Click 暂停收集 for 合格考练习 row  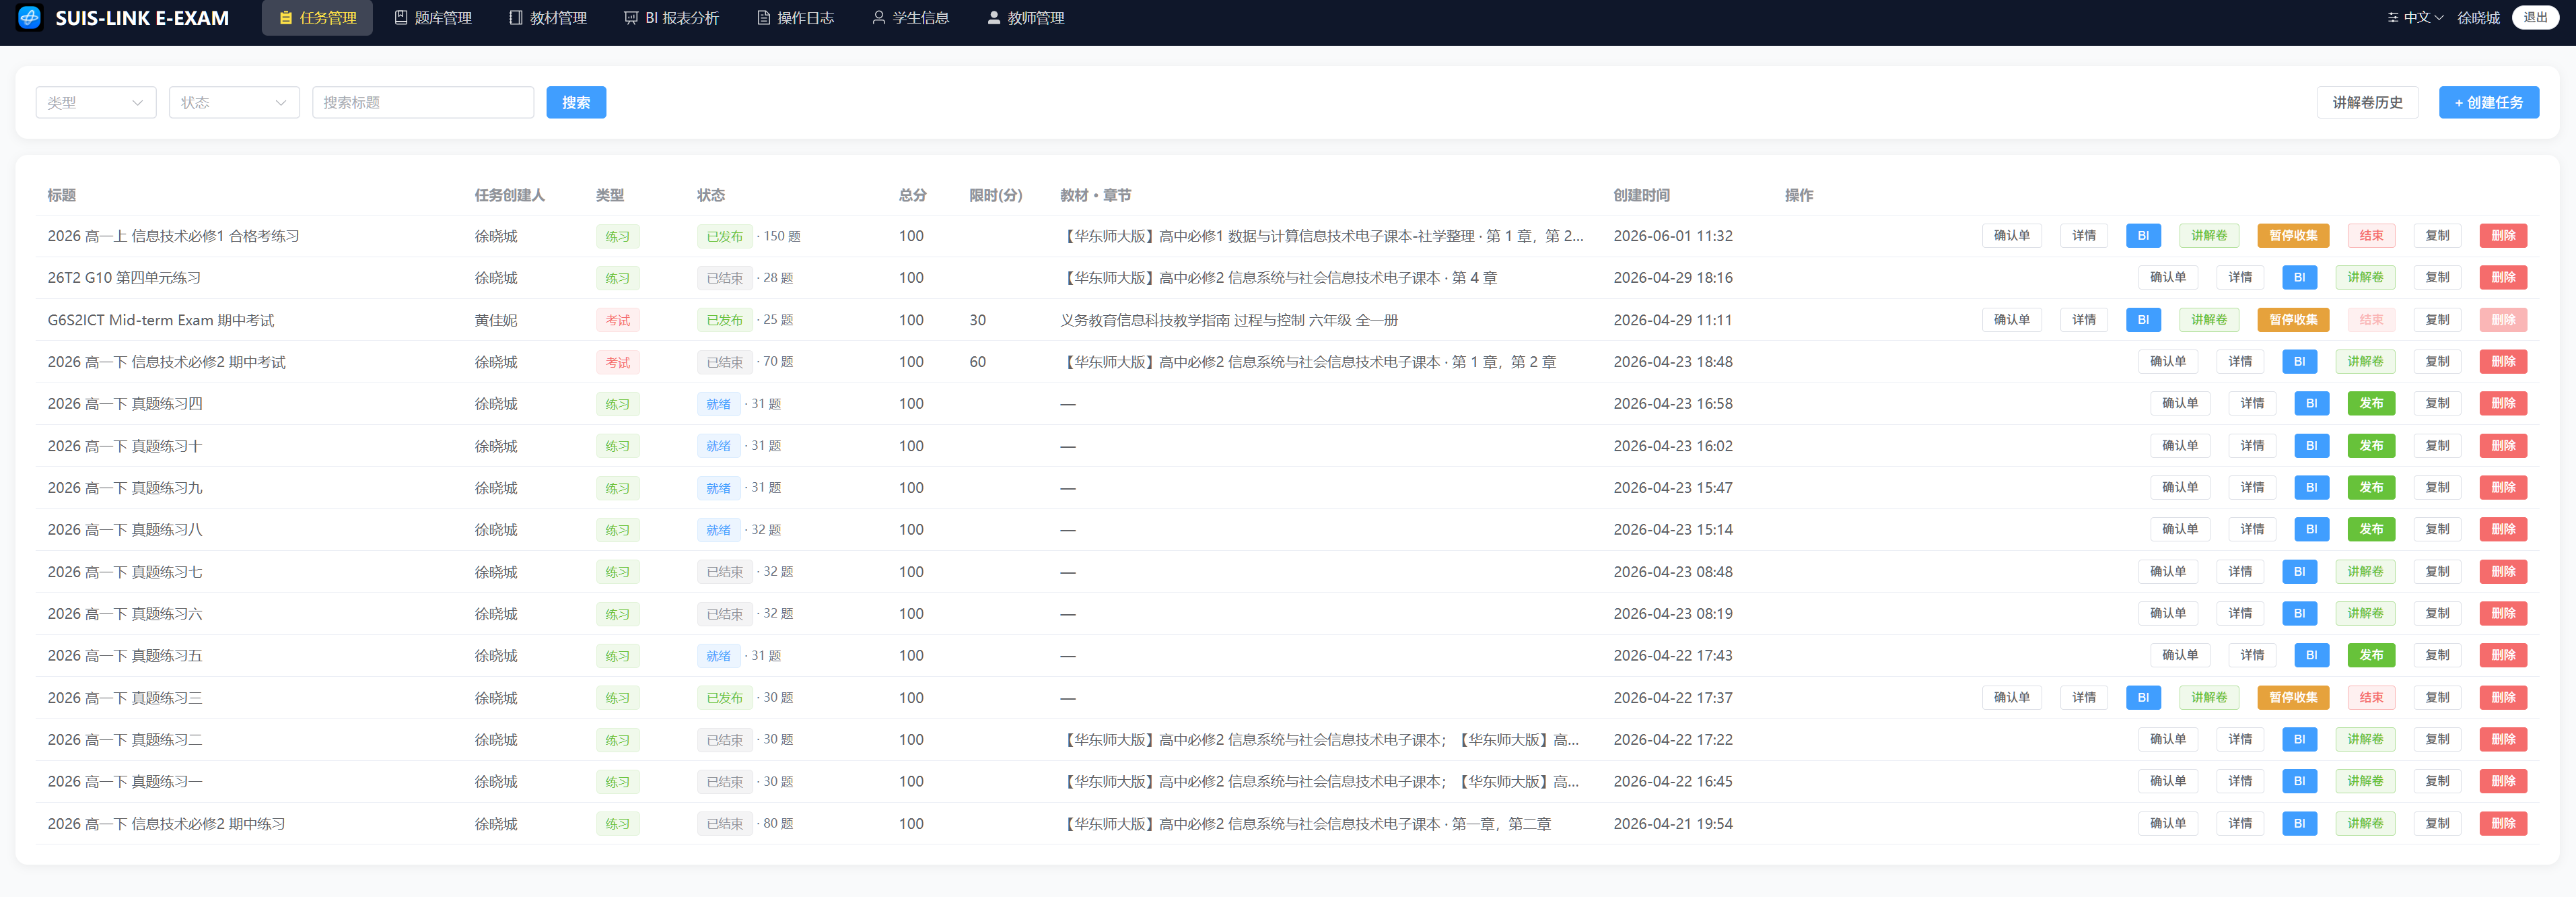(x=2293, y=236)
